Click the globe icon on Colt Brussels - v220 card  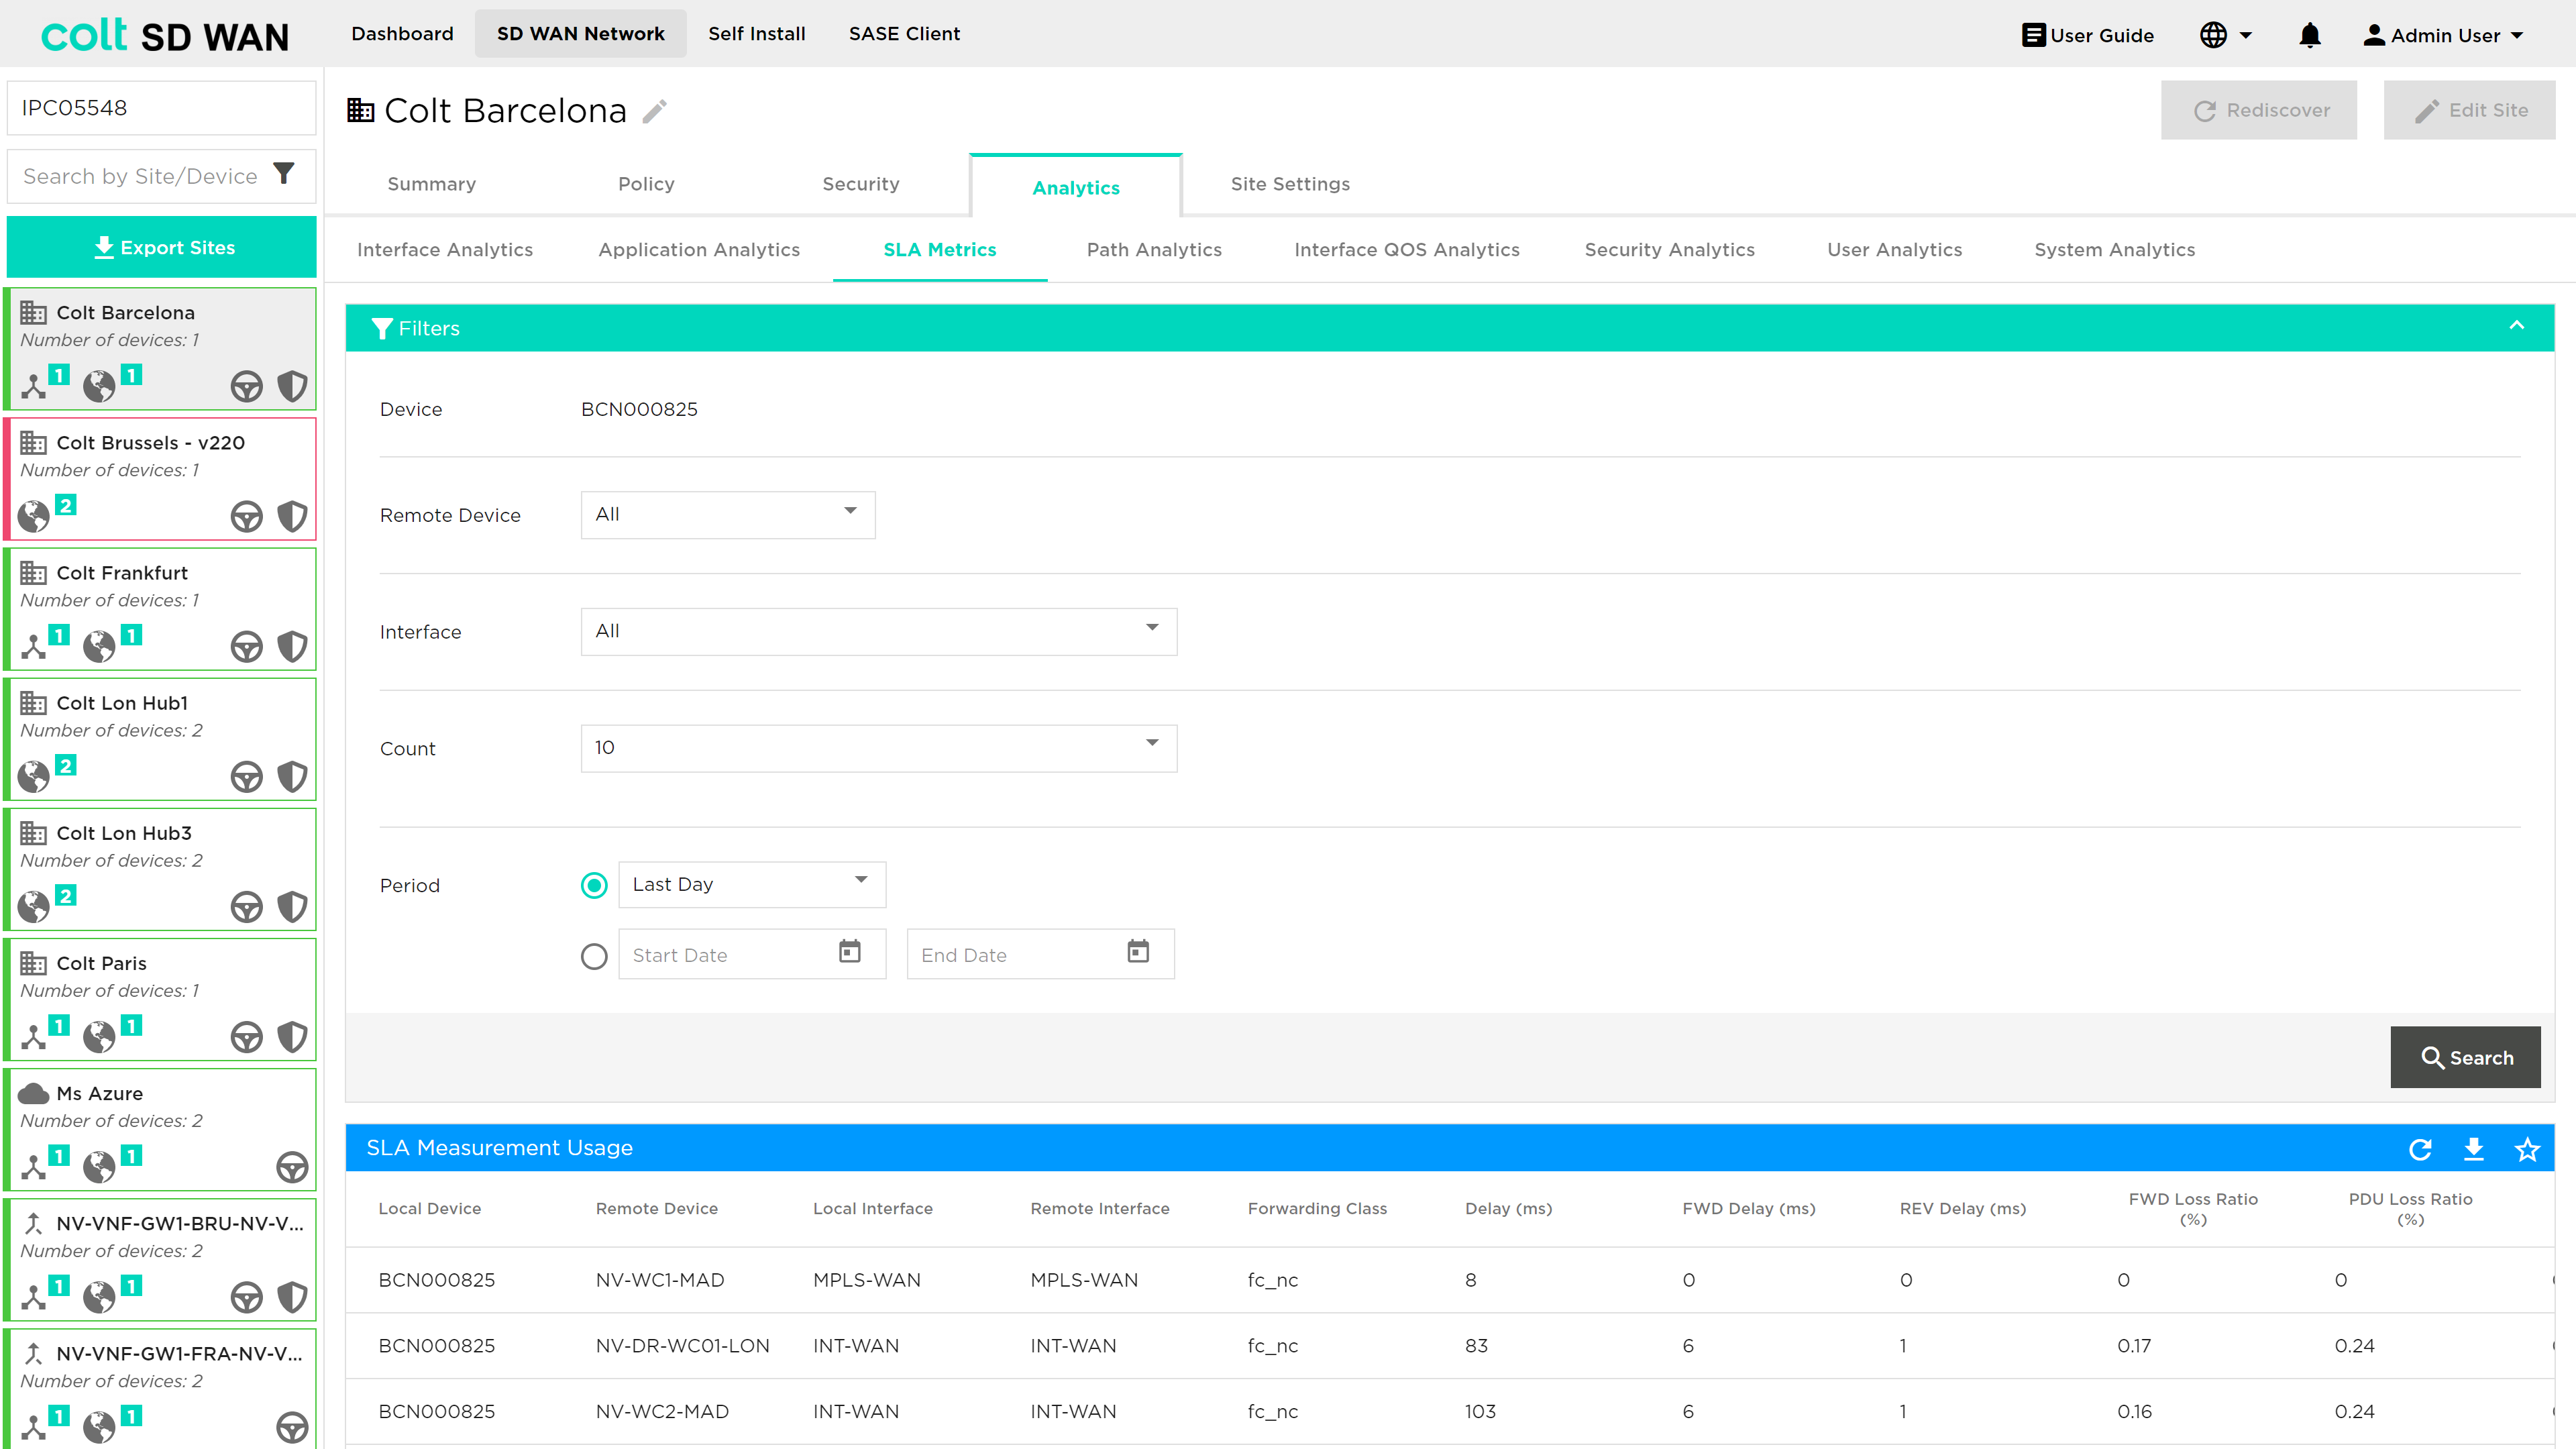click(x=34, y=516)
